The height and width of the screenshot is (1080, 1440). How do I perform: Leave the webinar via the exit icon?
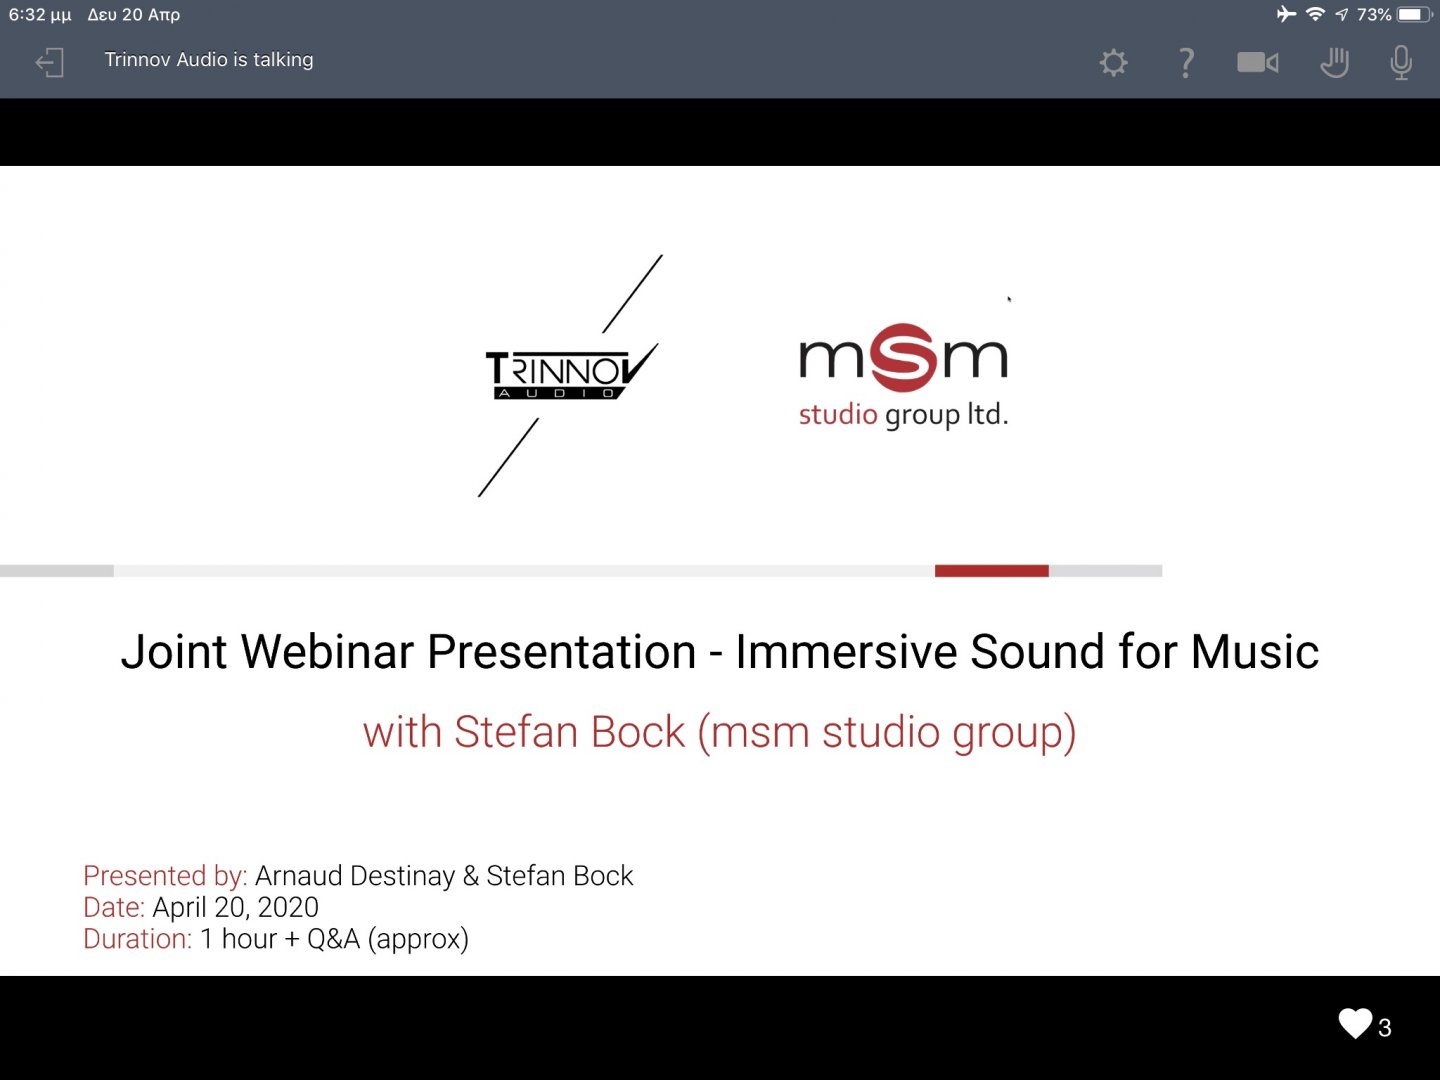pos(50,63)
